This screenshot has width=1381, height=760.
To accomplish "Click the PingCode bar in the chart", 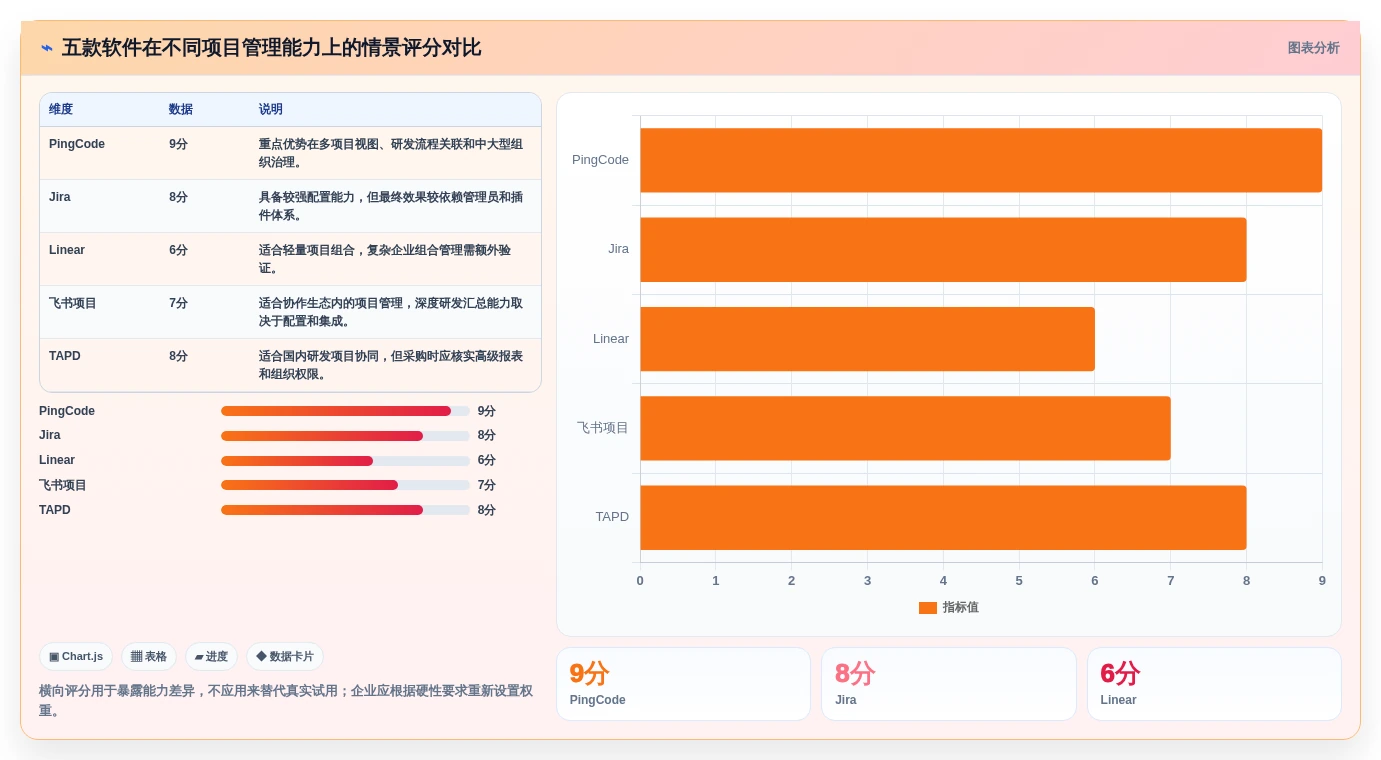I will pos(981,160).
